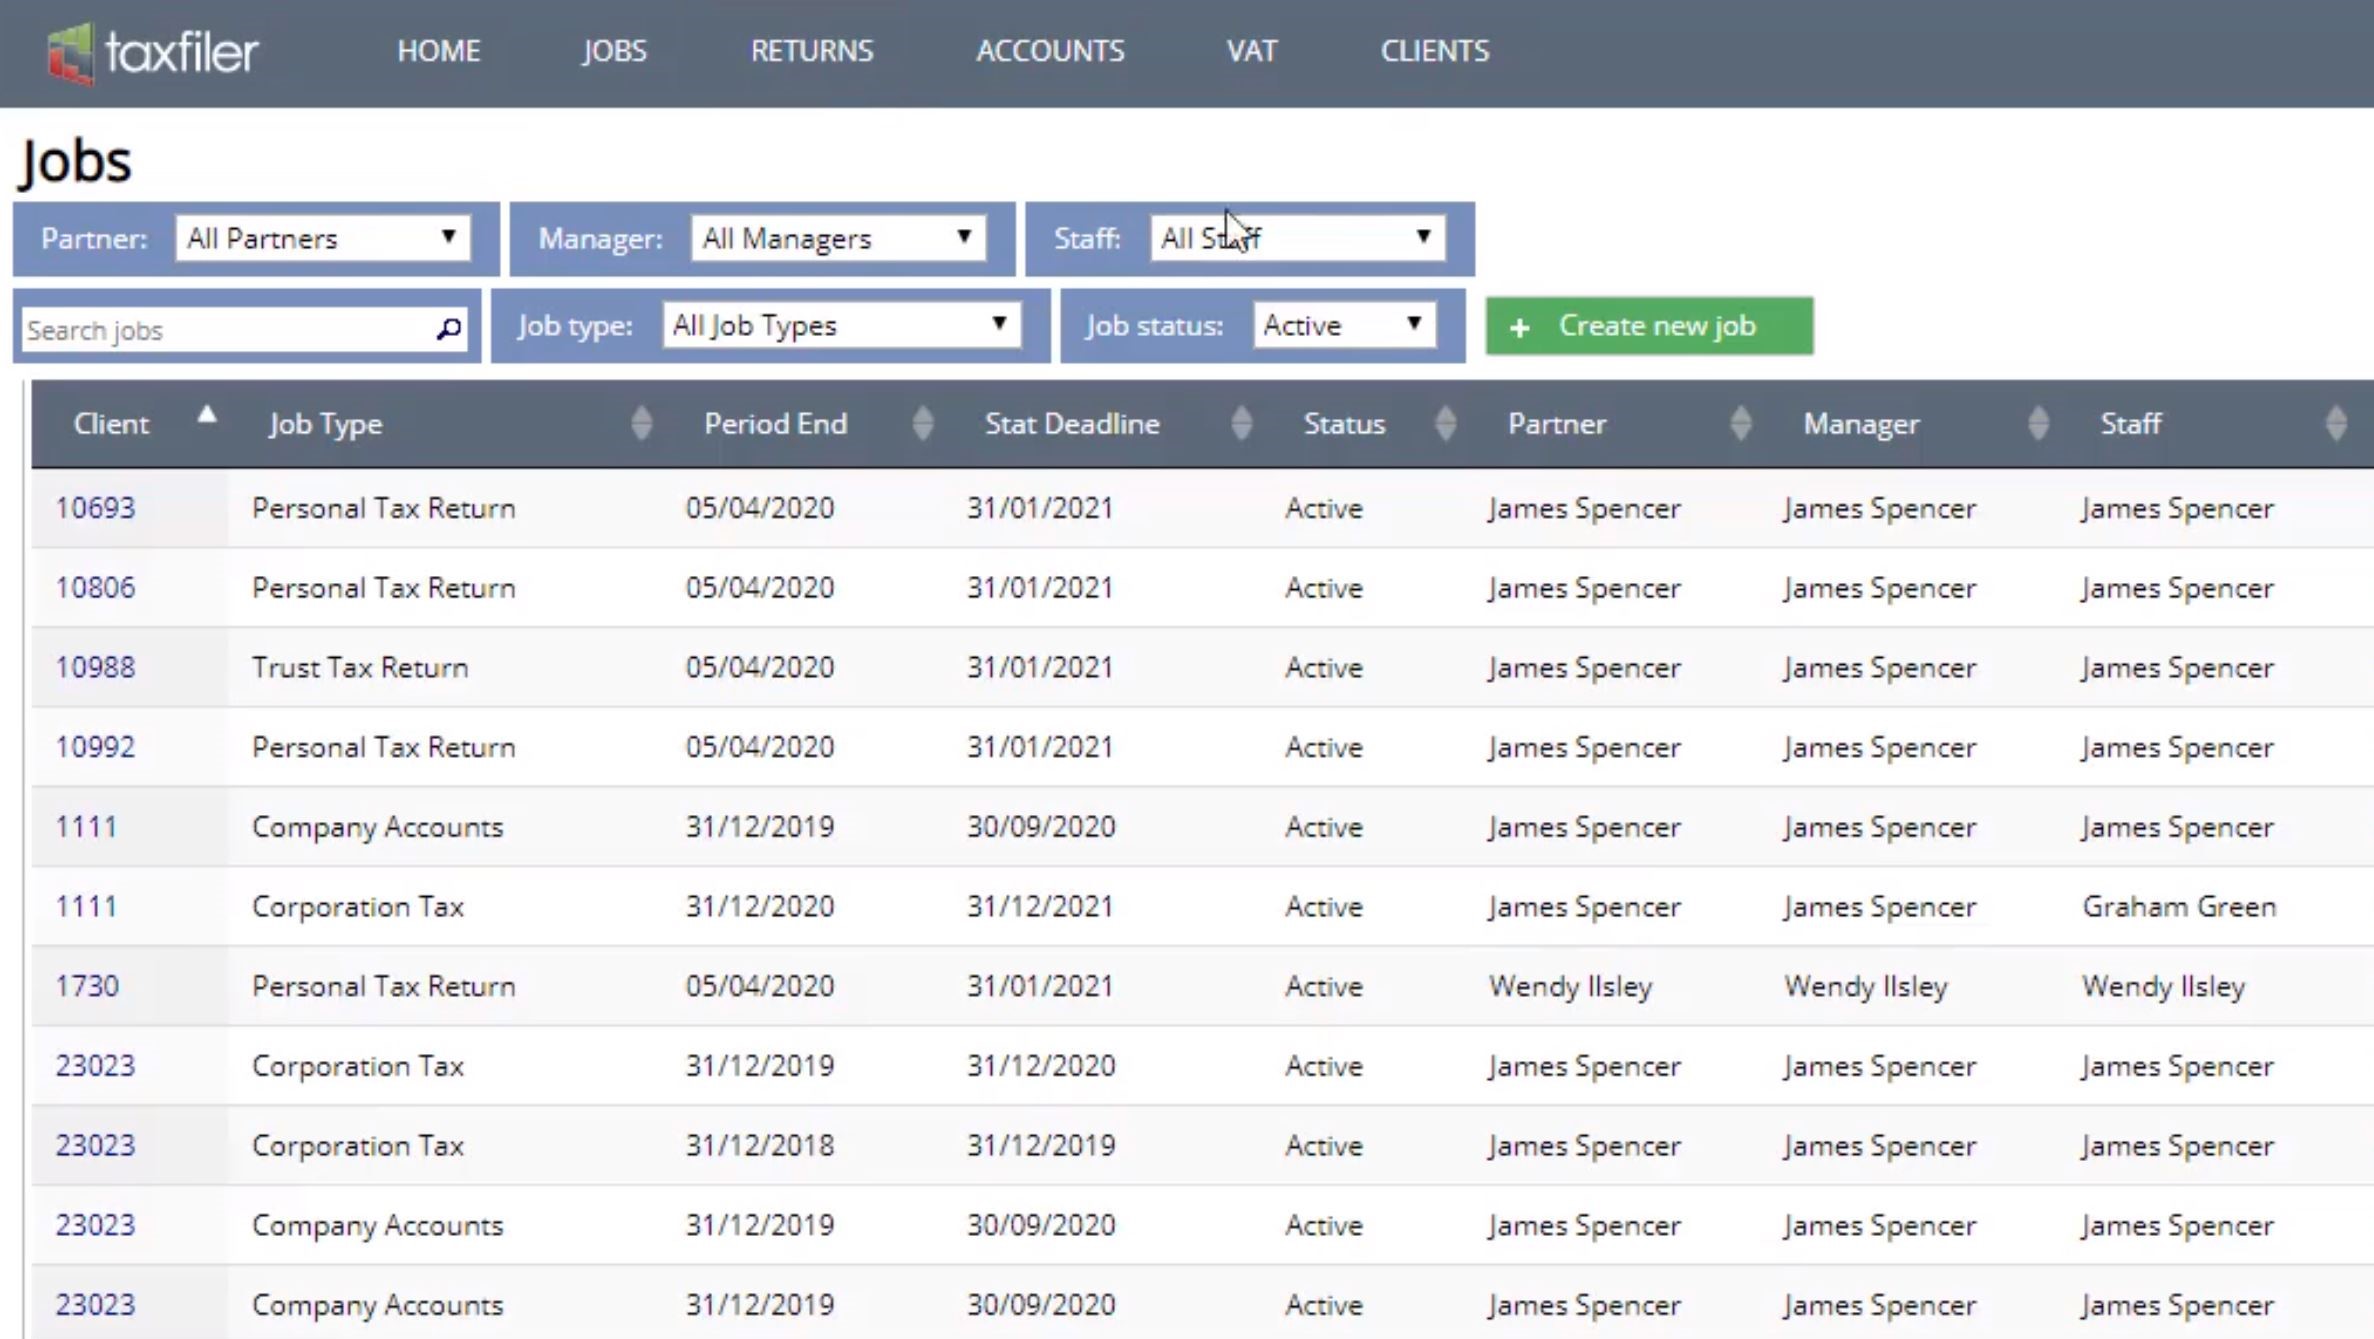Screen dimensions: 2374x1339
Task: Click Manager column sort icon
Action: point(2038,424)
